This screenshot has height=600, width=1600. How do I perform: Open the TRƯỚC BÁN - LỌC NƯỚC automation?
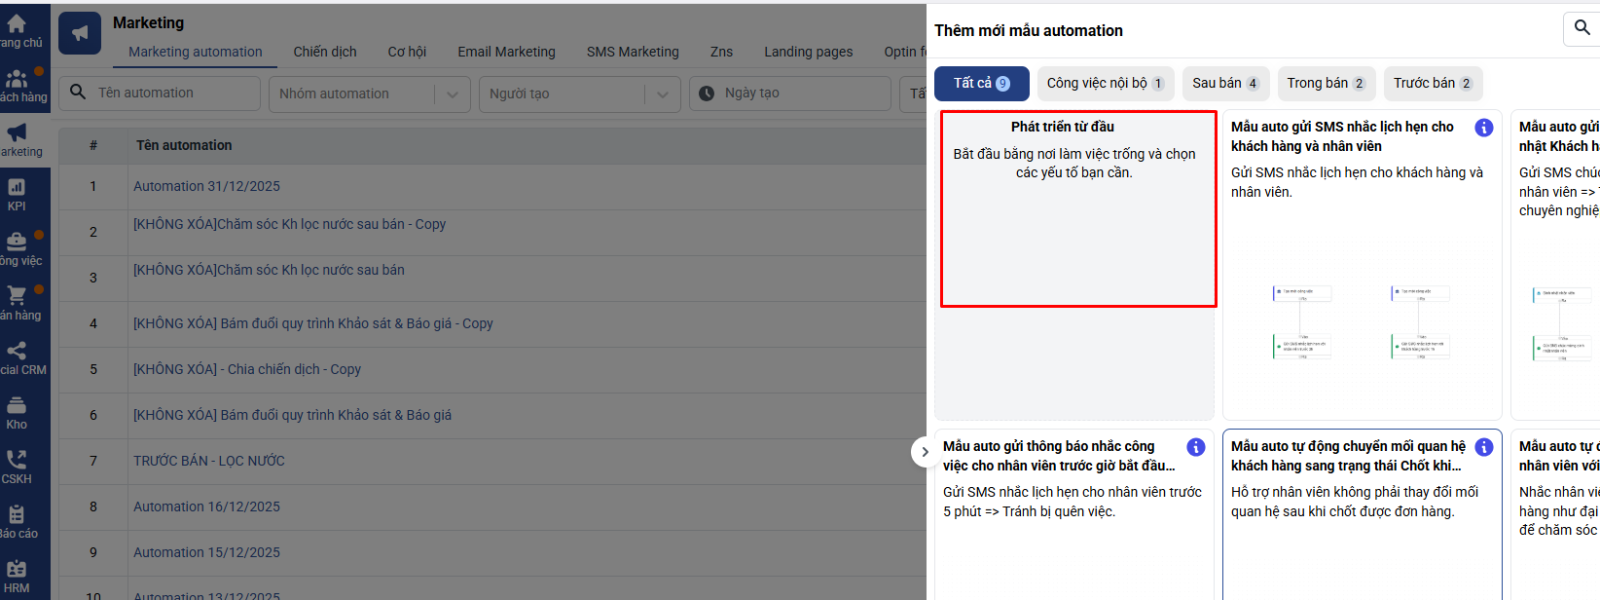coord(209,461)
